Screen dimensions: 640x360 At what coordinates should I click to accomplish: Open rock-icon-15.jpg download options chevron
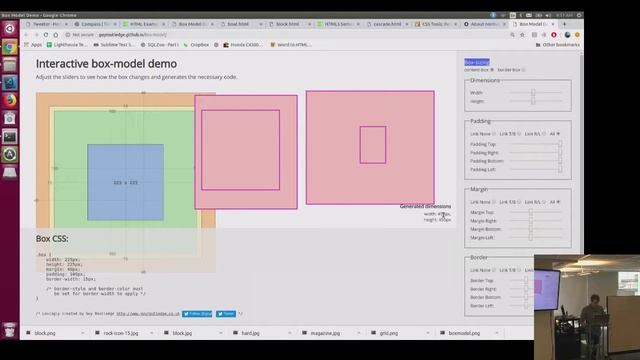pyautogui.click(x=151, y=333)
